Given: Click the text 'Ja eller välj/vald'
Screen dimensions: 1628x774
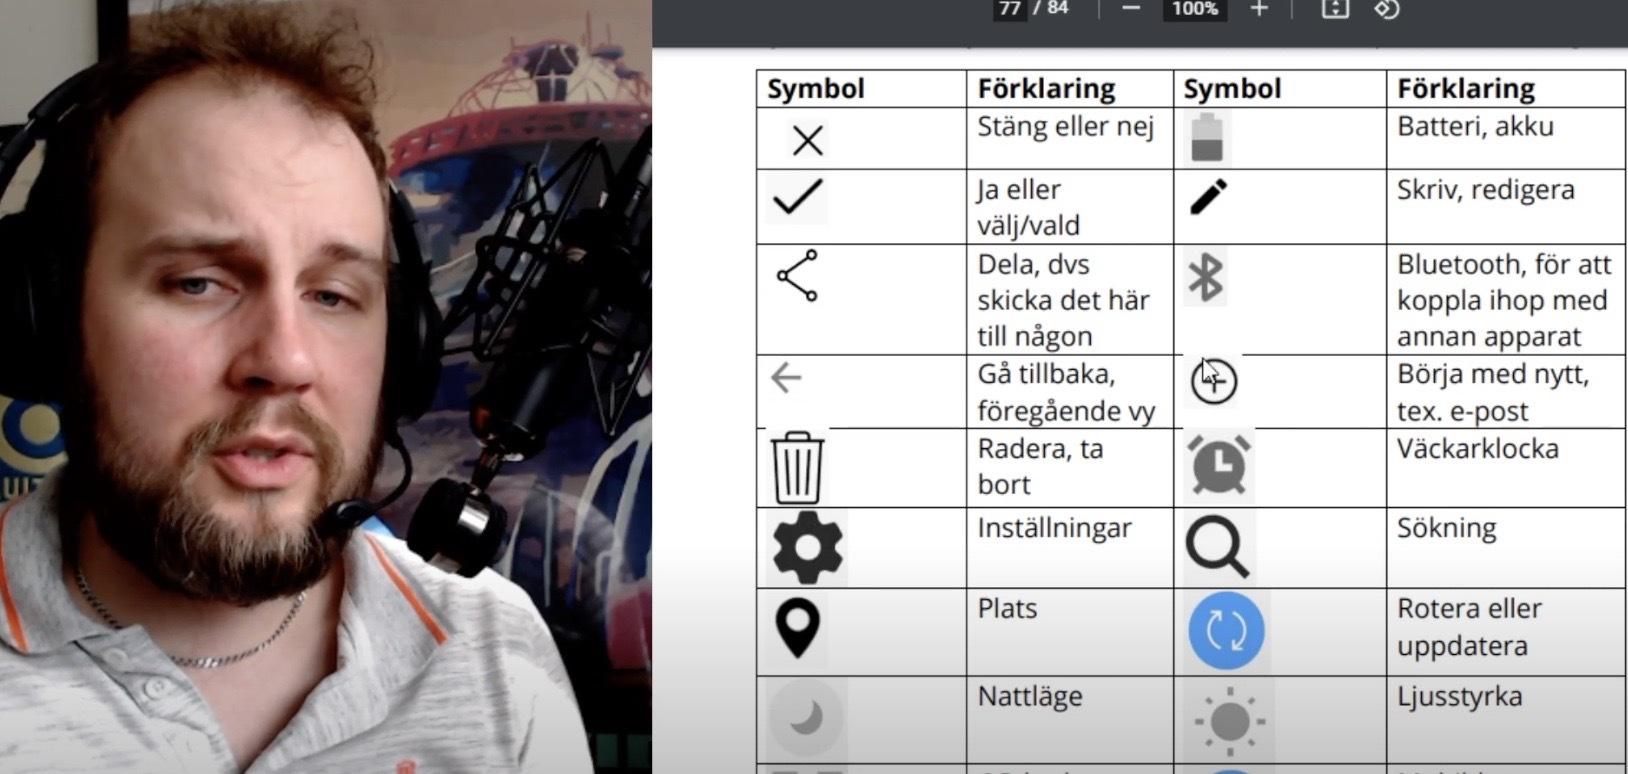Looking at the screenshot, I should tap(1028, 207).
